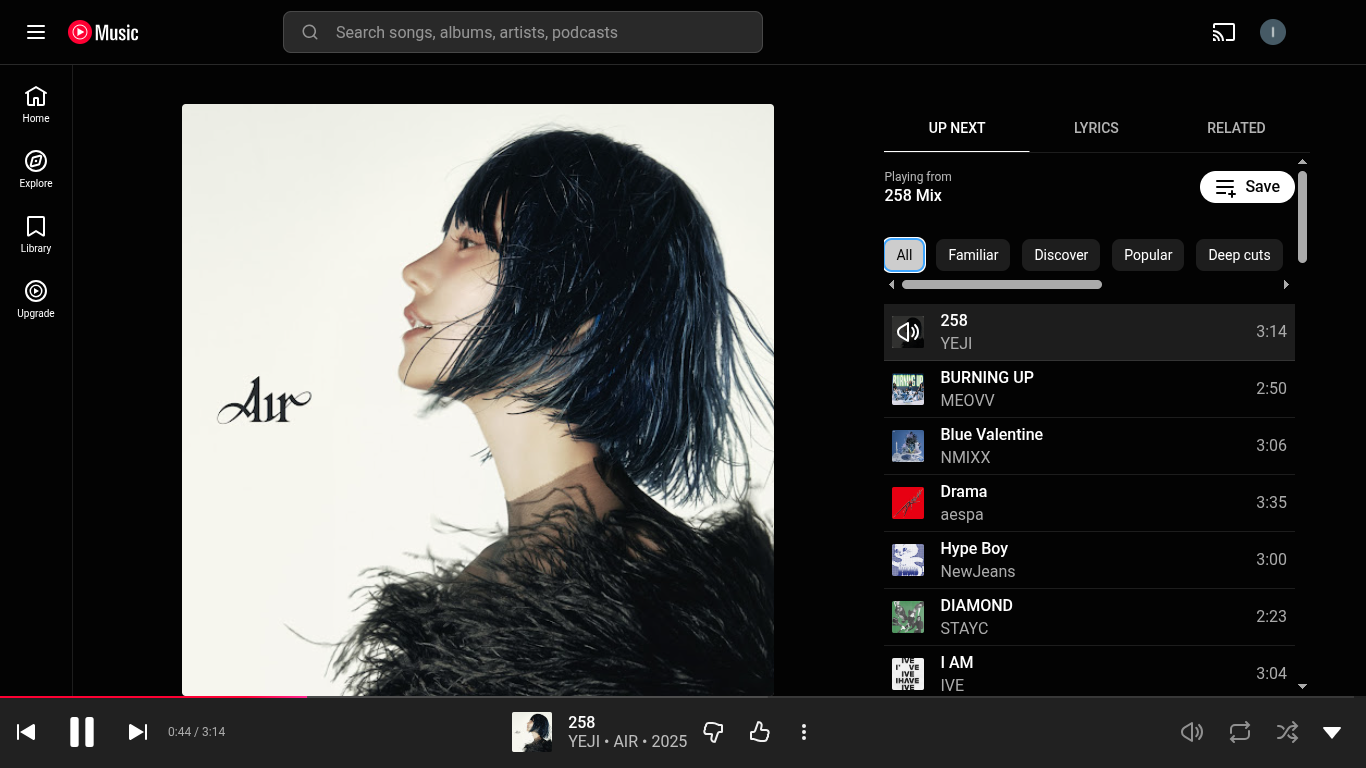Save the 258 Mix to playlist

pos(1247,187)
